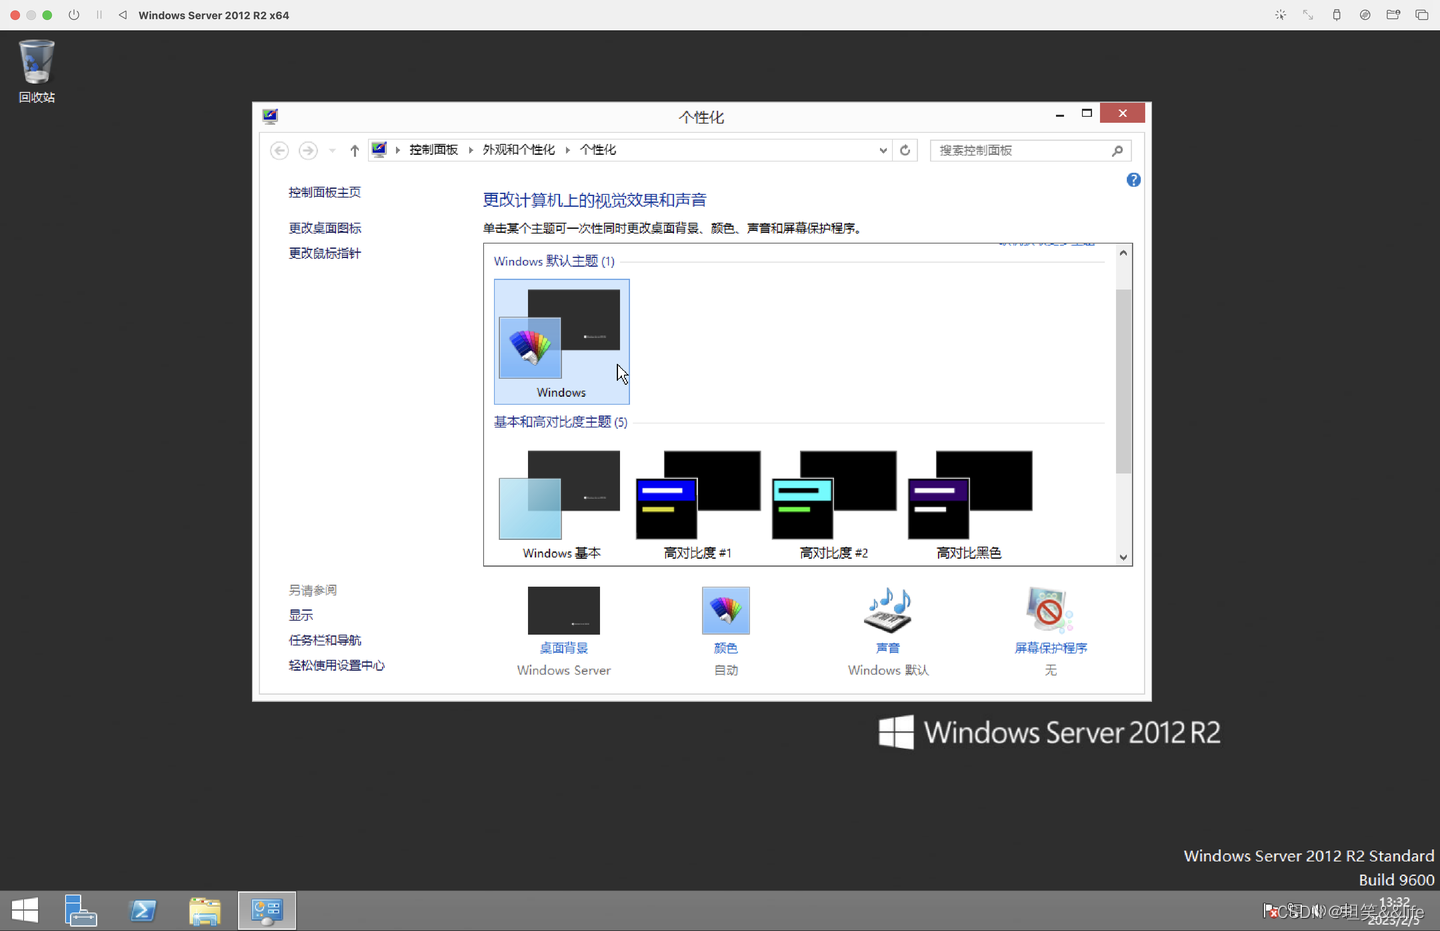Click the 桌面背景 text link
Viewport: 1440px width, 931px height.
[x=564, y=648]
